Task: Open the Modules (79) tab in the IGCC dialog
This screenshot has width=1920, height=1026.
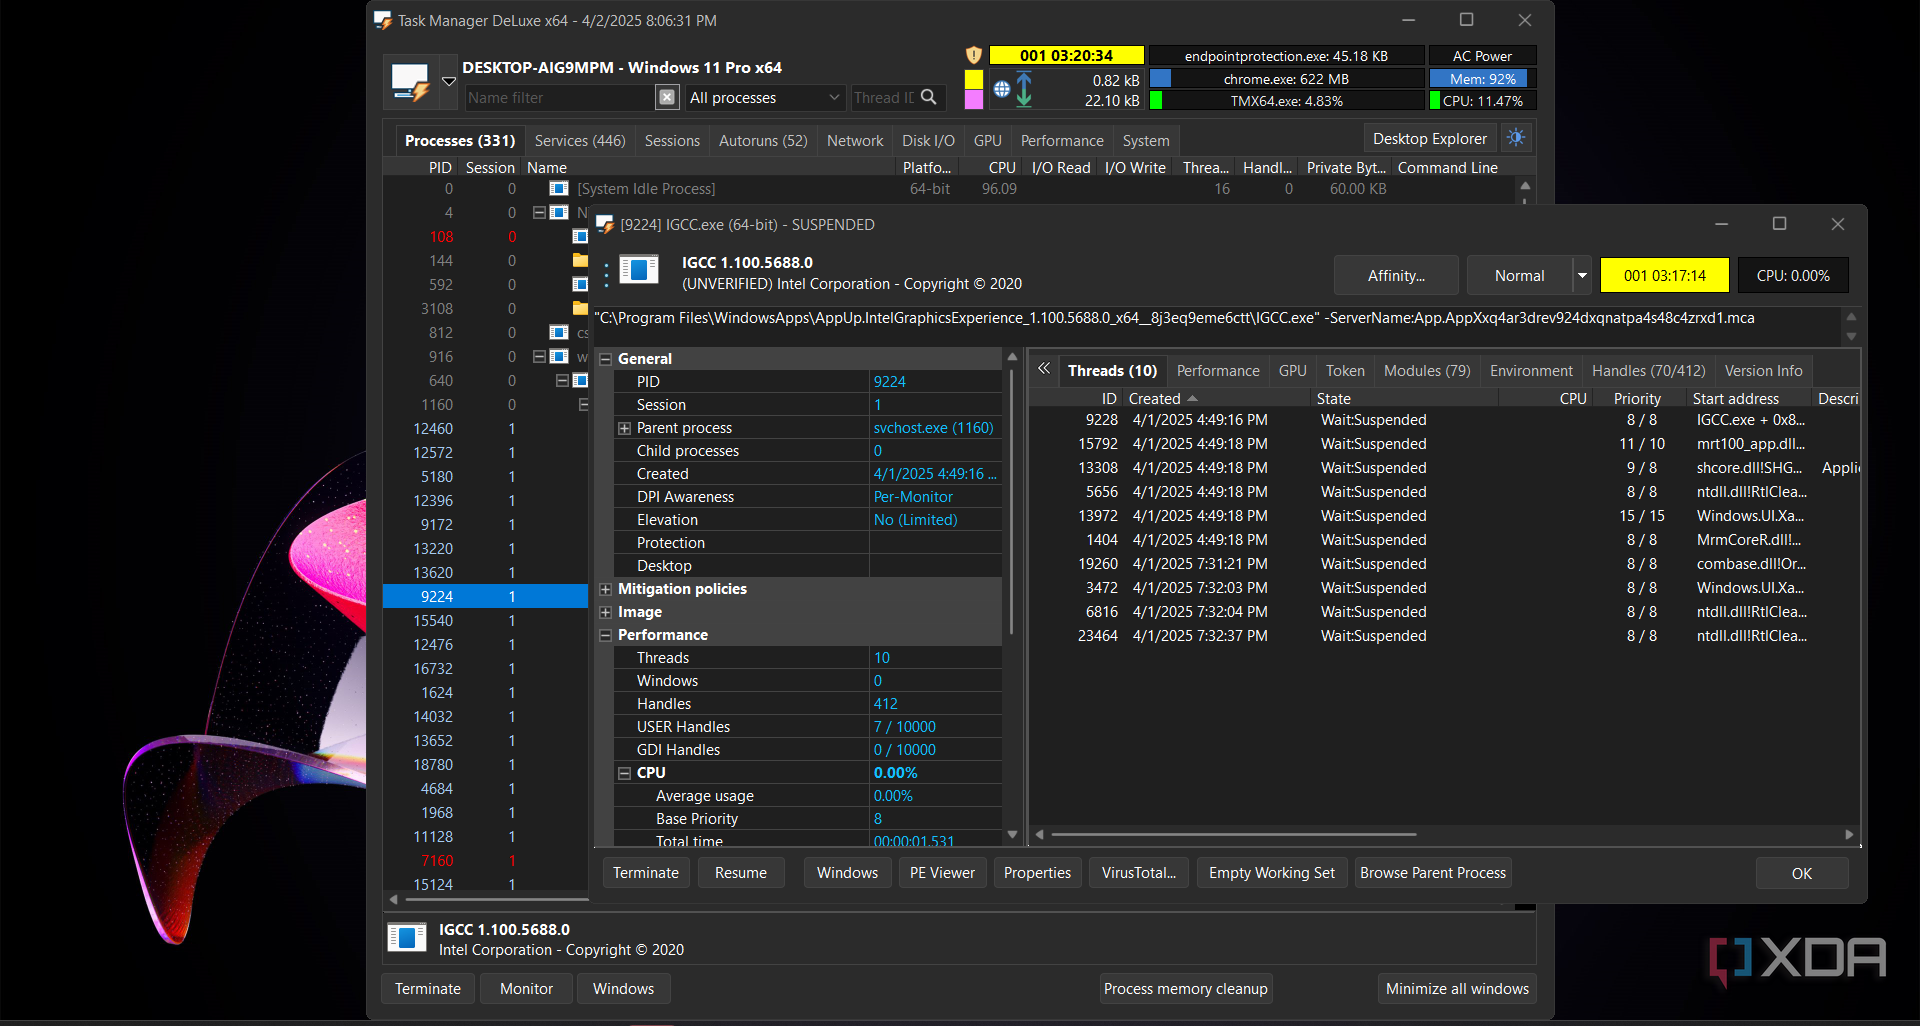Action: coord(1427,370)
